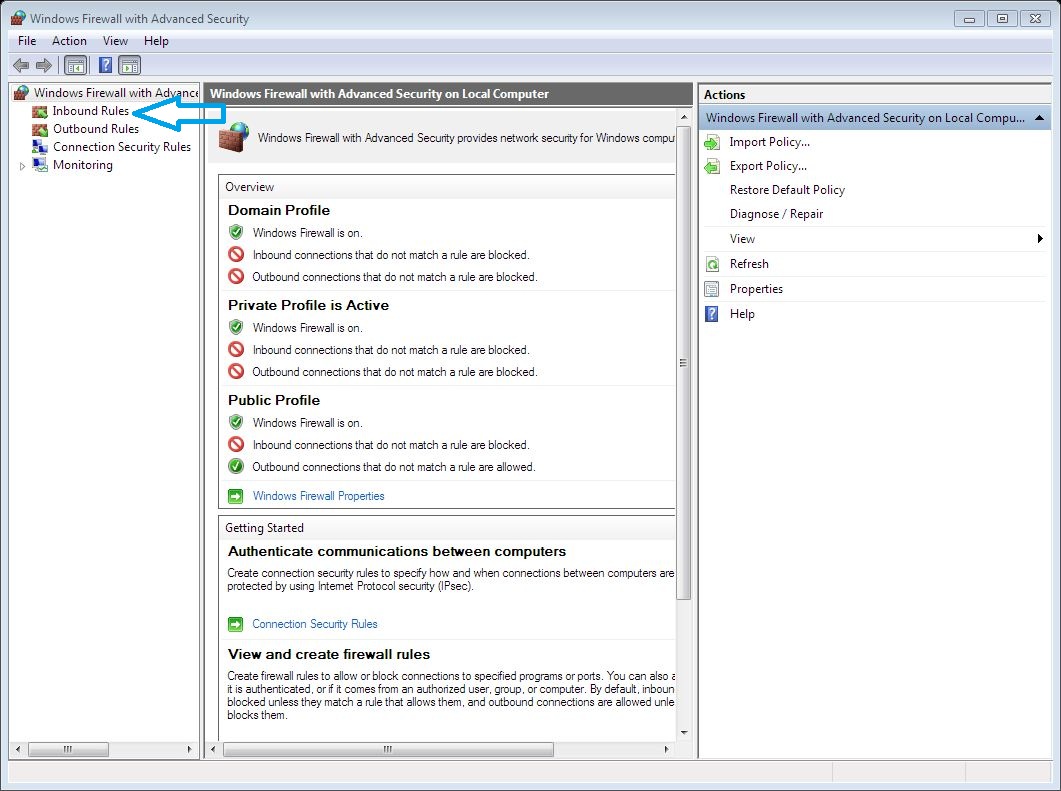
Task: Click the large firewall globe icon in overview banner
Action: point(234,137)
